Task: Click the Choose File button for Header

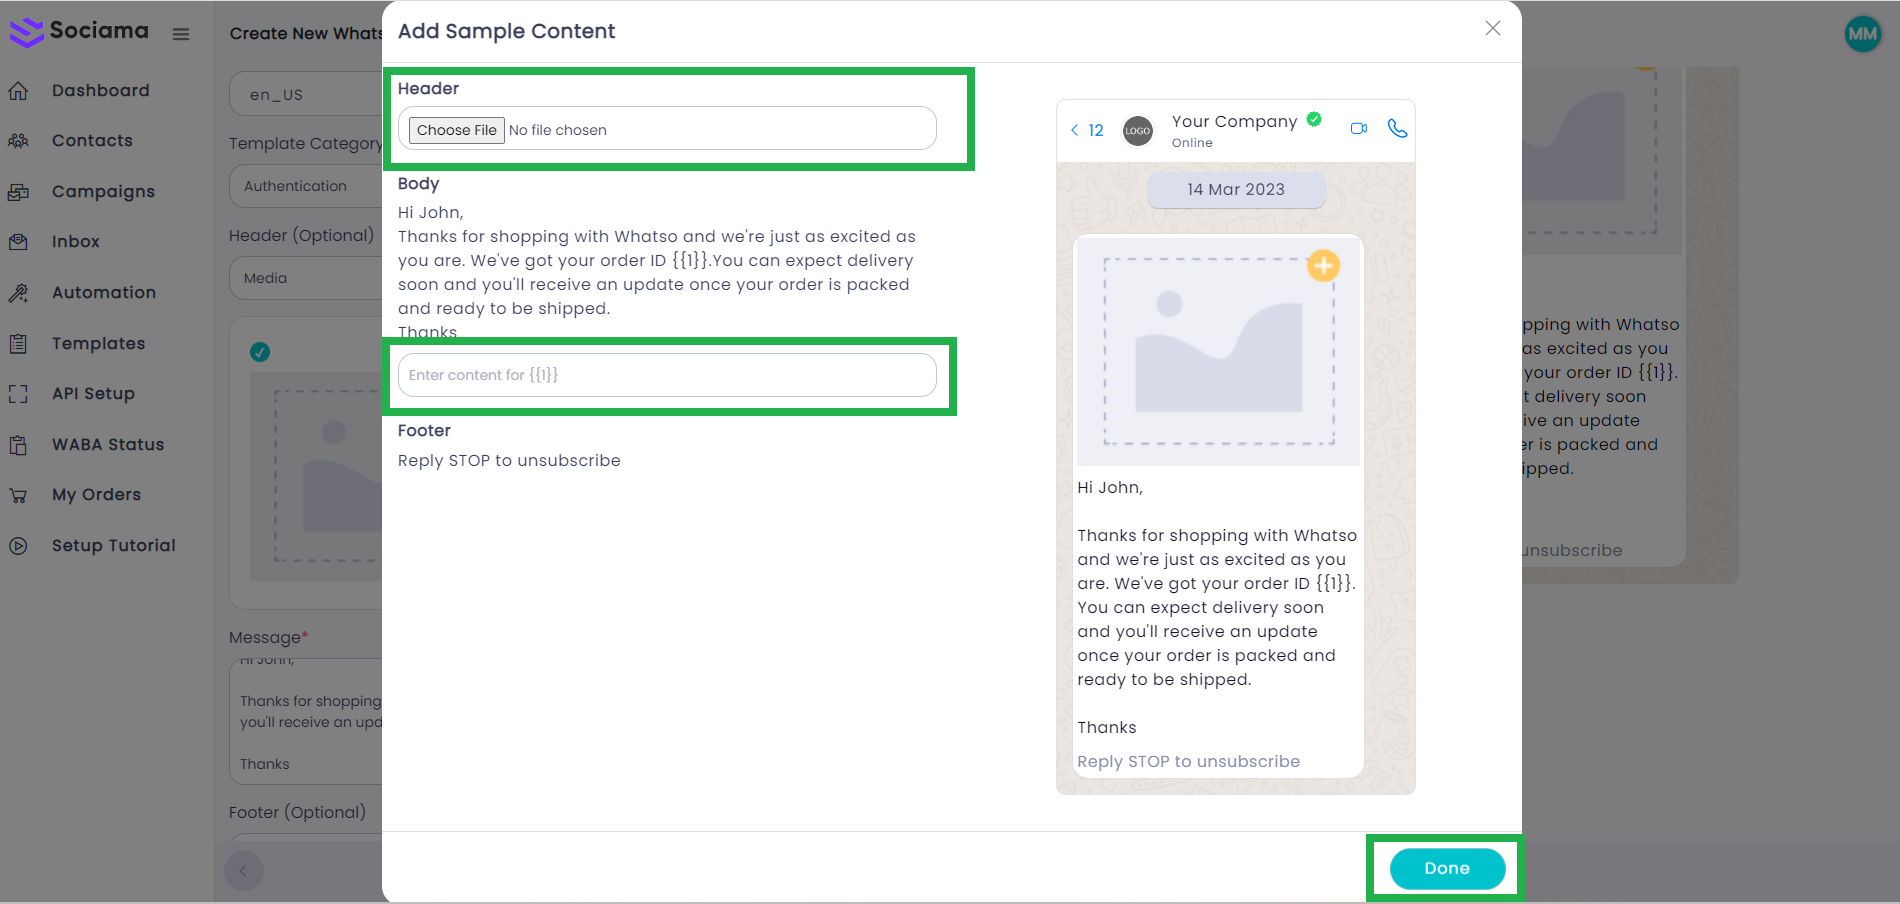Action: pyautogui.click(x=456, y=130)
